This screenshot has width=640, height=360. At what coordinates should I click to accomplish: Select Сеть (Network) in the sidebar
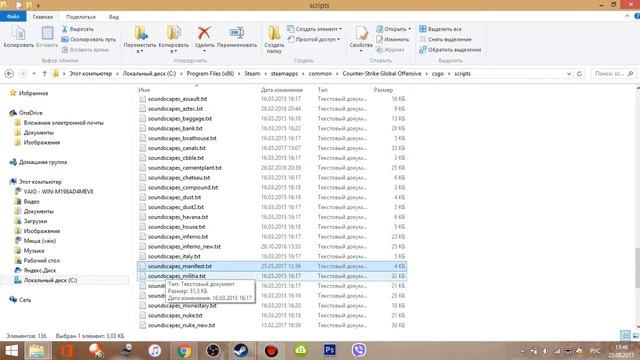[x=24, y=300]
